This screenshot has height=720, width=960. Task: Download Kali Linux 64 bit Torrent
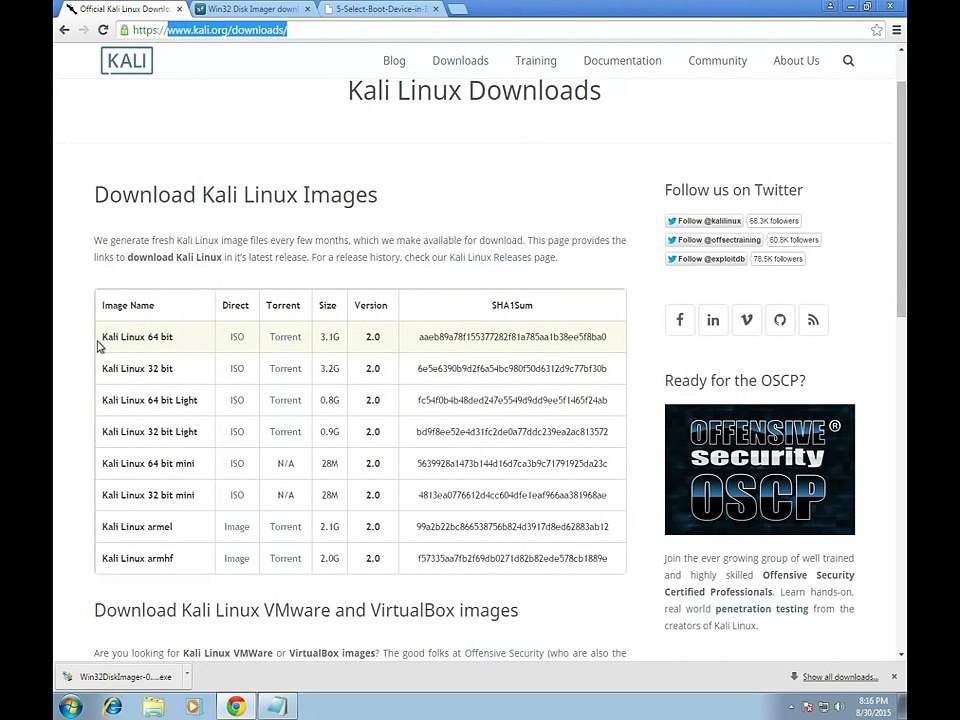click(x=285, y=337)
